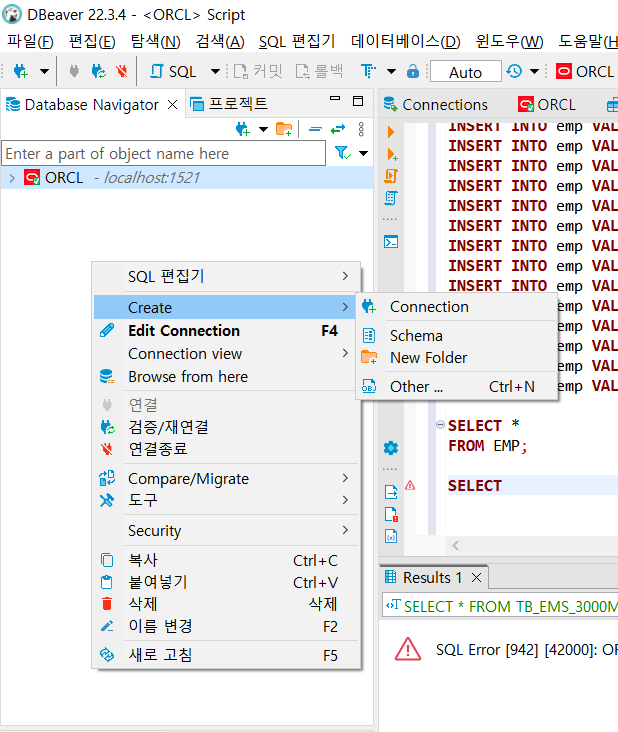Choose Edit Connection in context menu
The width and height of the screenshot is (618, 732).
click(227, 331)
